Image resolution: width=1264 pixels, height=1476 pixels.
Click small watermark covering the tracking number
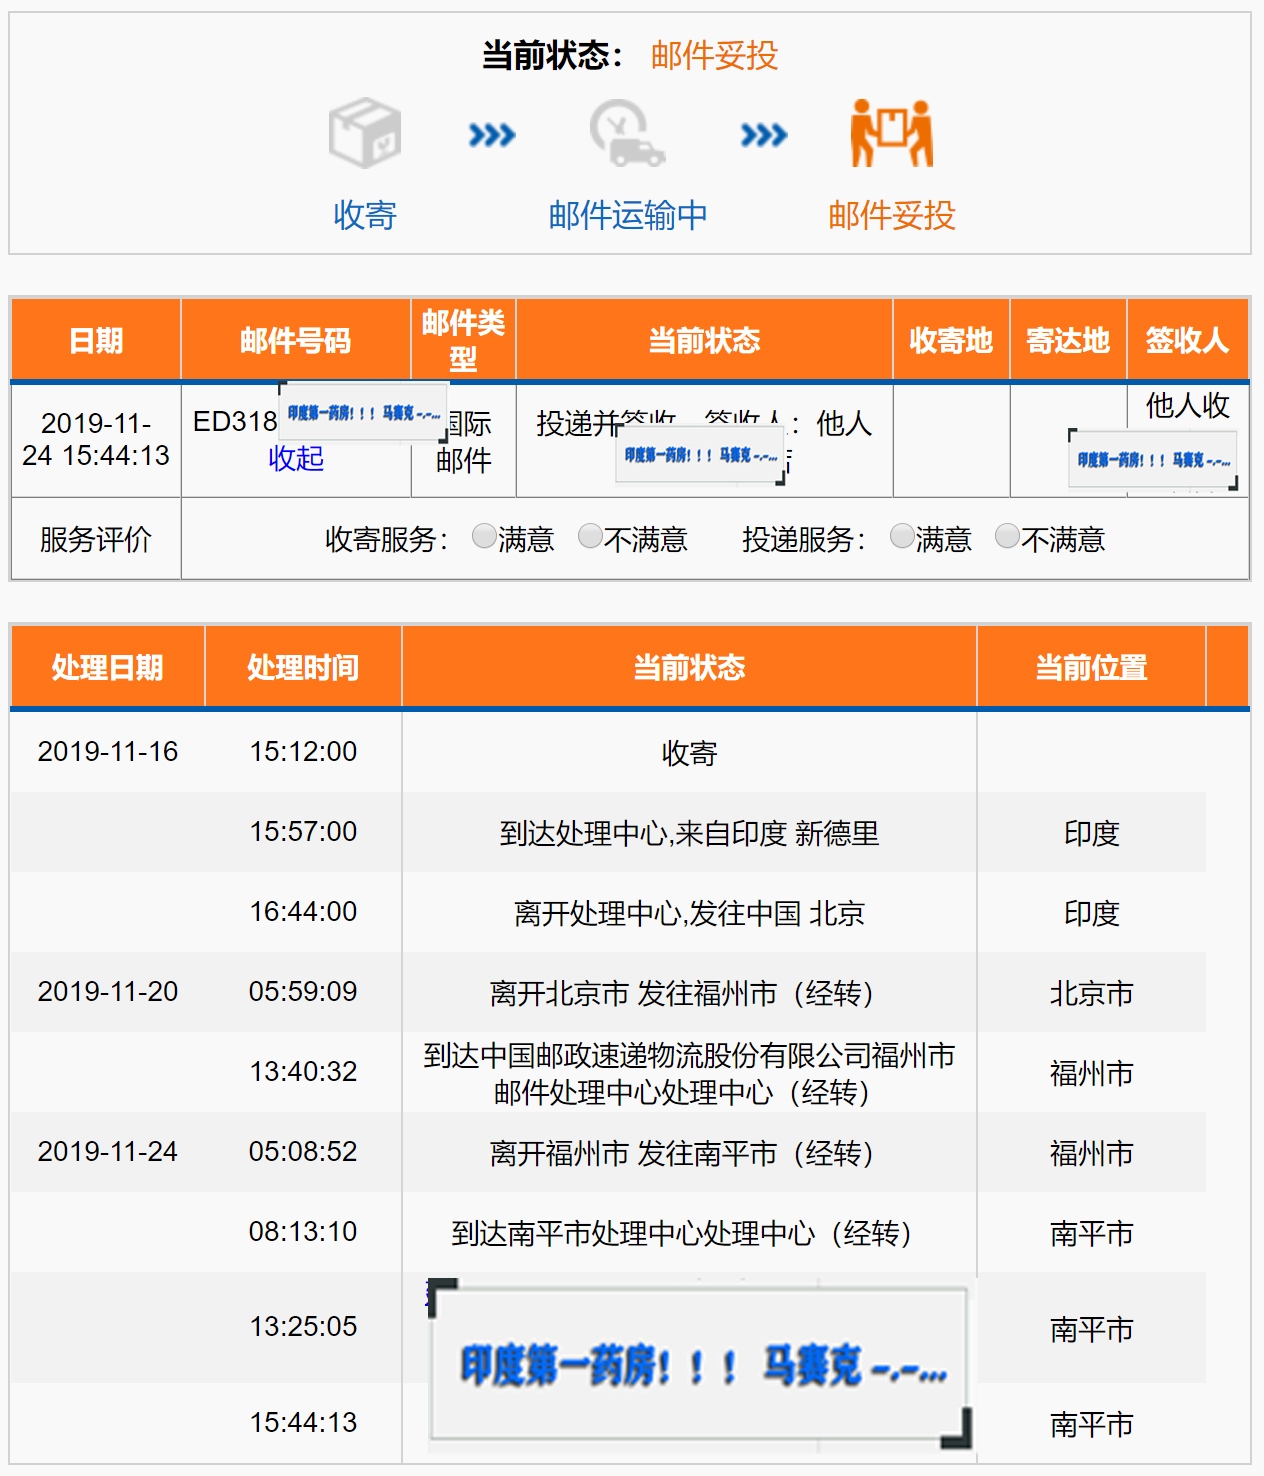(363, 413)
